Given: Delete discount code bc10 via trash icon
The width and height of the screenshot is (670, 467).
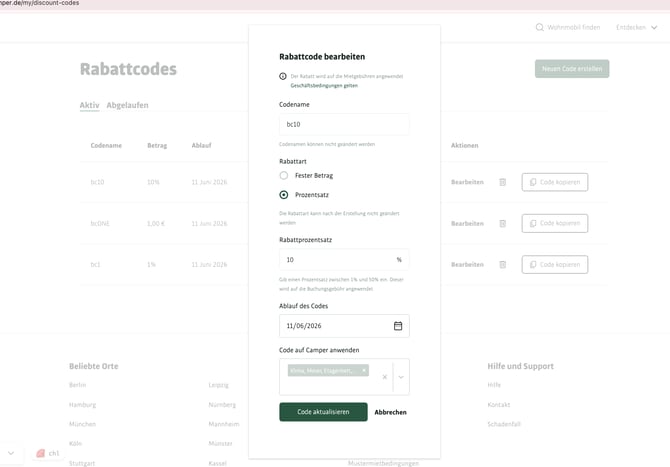Looking at the screenshot, I should click(502, 182).
